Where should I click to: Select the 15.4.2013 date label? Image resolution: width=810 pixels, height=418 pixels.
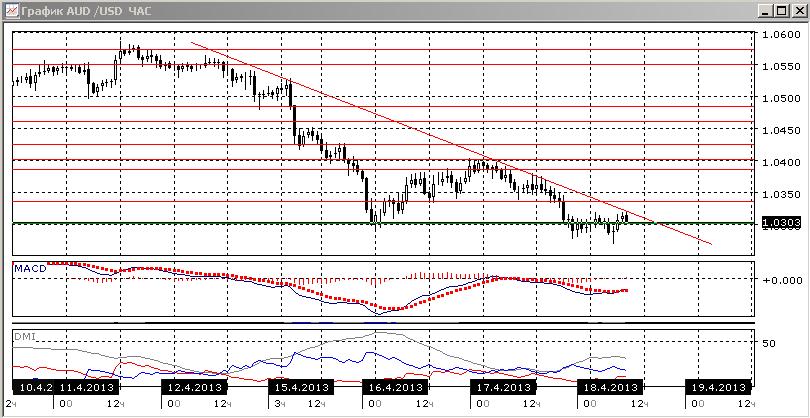click(x=302, y=387)
